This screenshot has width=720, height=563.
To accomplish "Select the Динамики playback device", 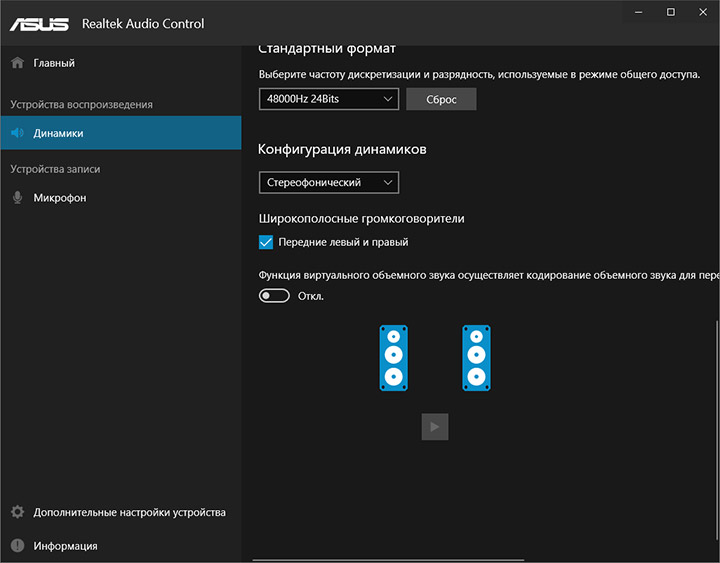I will [58, 133].
